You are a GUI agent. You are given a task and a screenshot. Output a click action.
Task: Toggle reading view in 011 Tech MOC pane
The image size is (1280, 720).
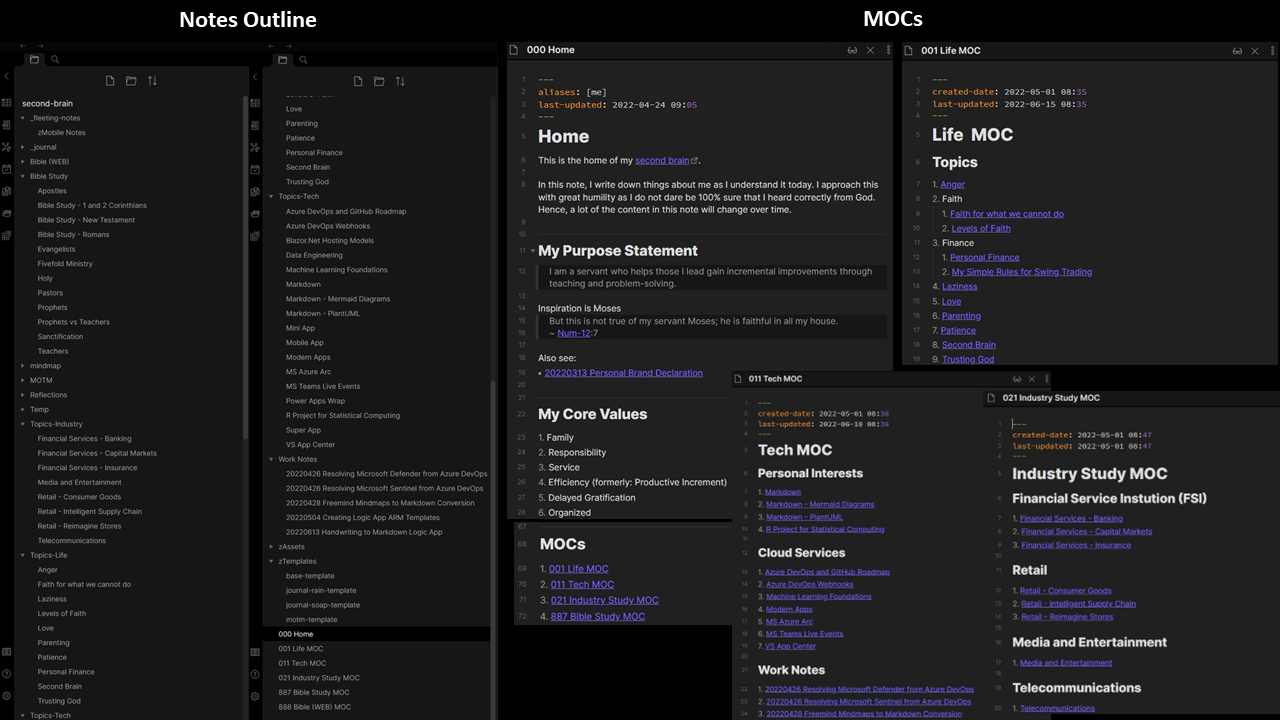point(1017,379)
